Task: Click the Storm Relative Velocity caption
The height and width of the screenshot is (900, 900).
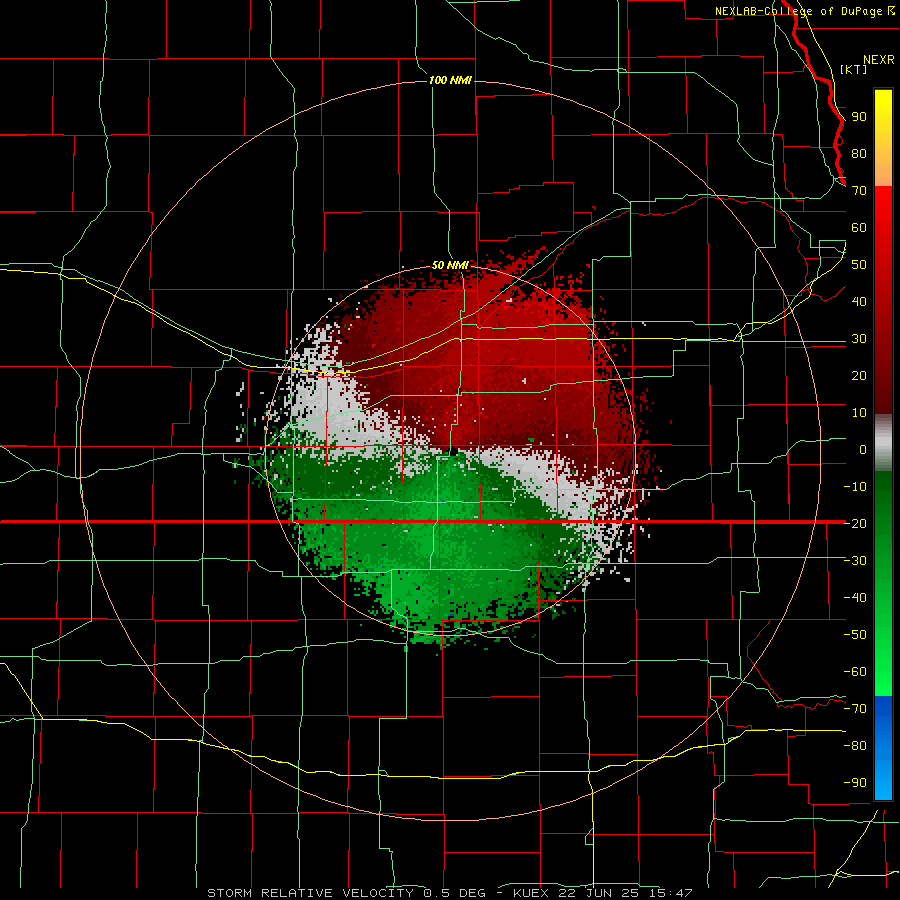Action: [450, 893]
